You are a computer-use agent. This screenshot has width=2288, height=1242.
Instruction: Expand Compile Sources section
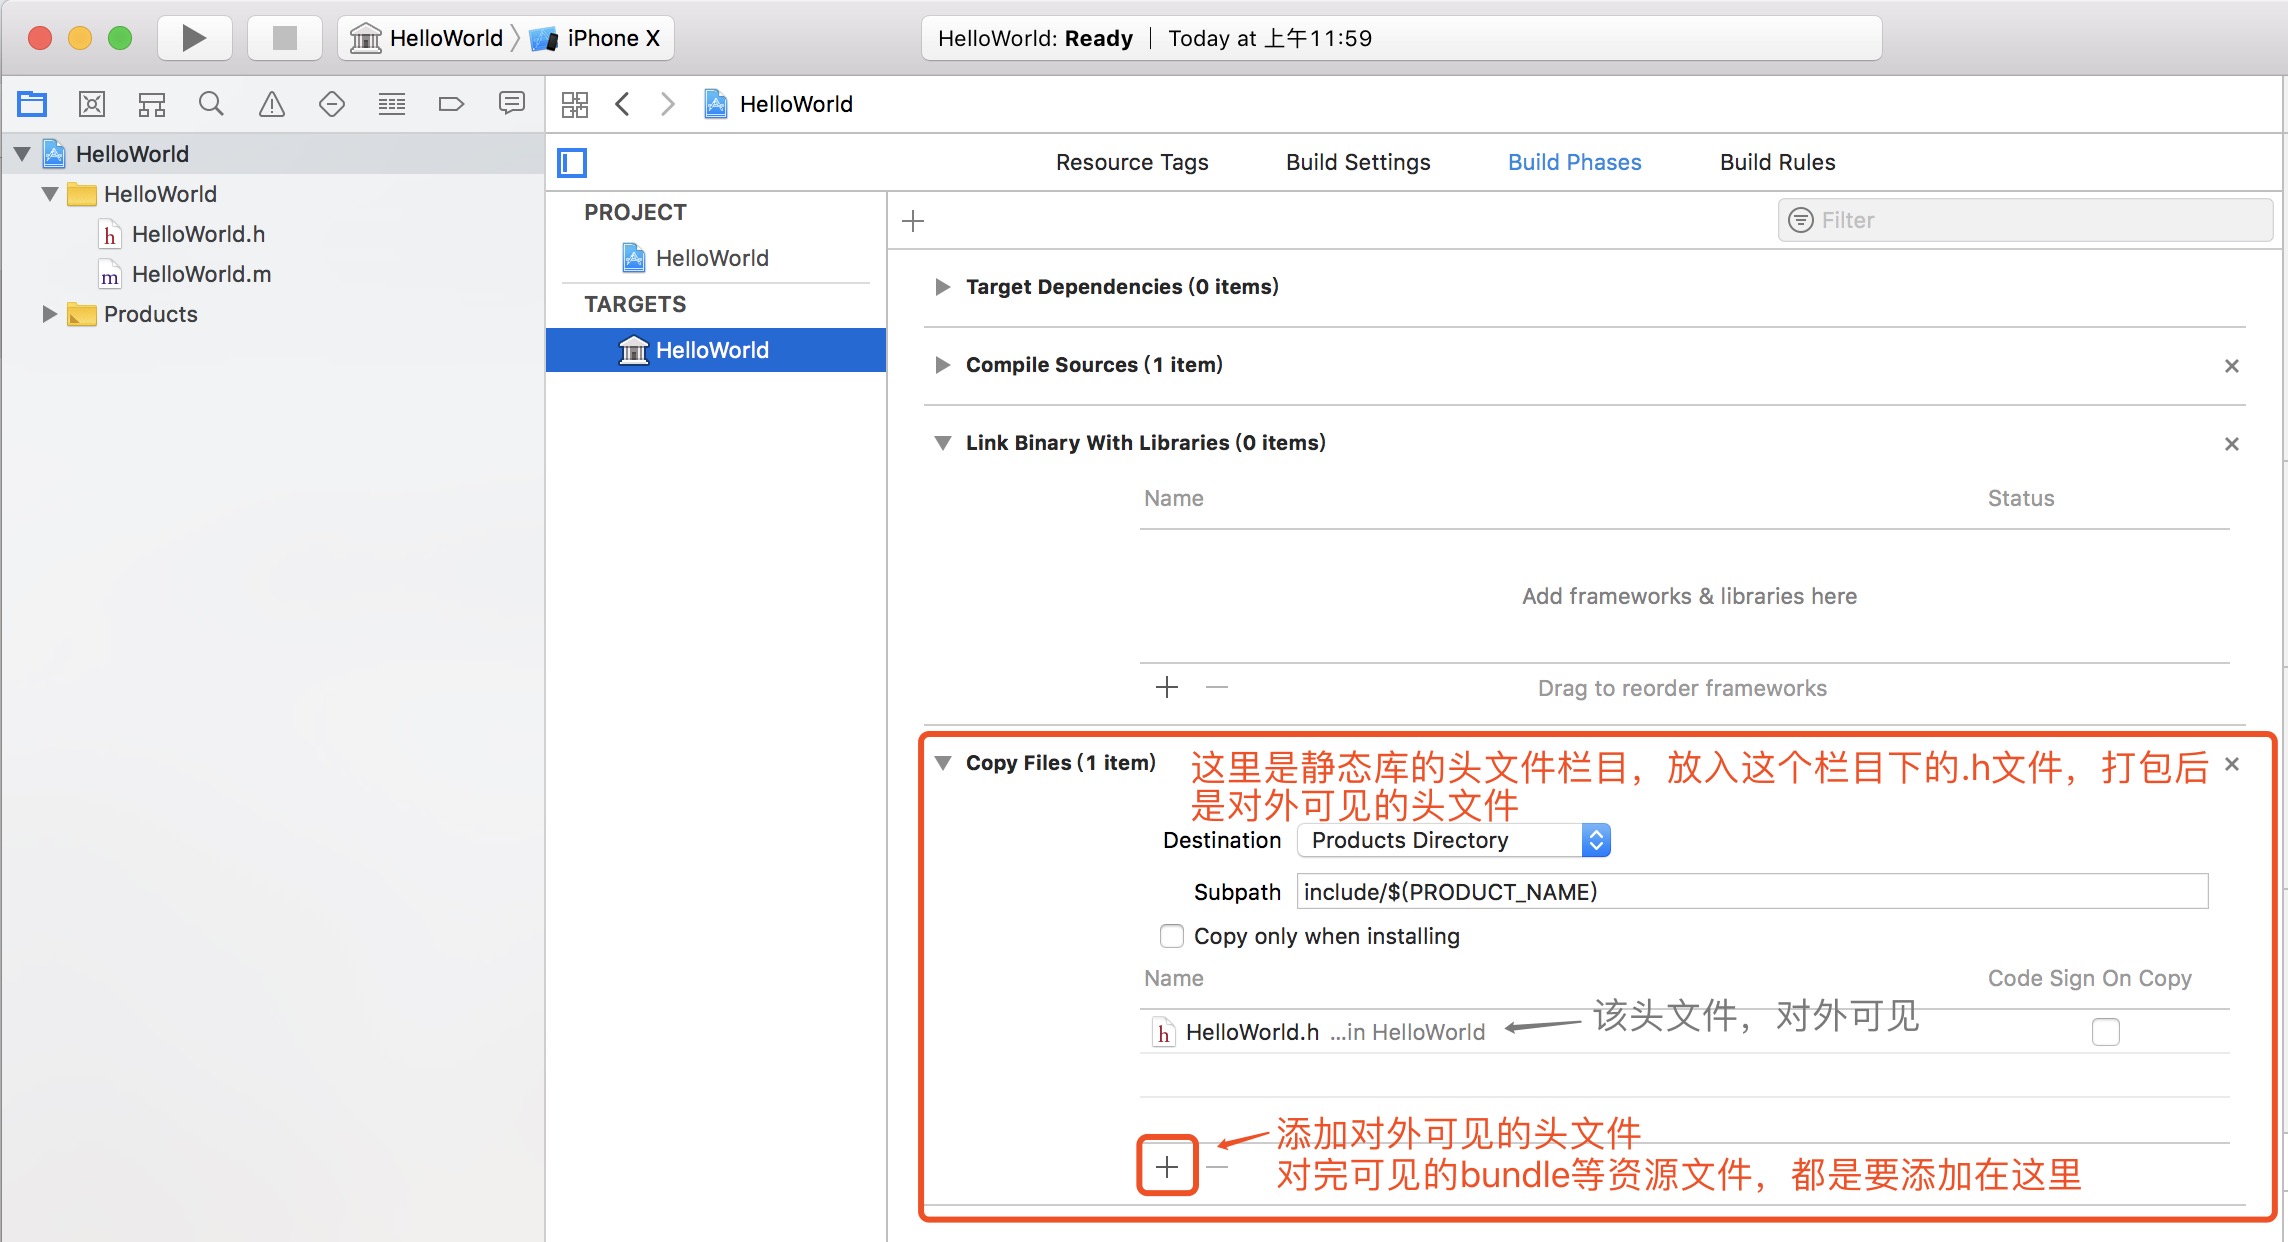click(x=942, y=365)
